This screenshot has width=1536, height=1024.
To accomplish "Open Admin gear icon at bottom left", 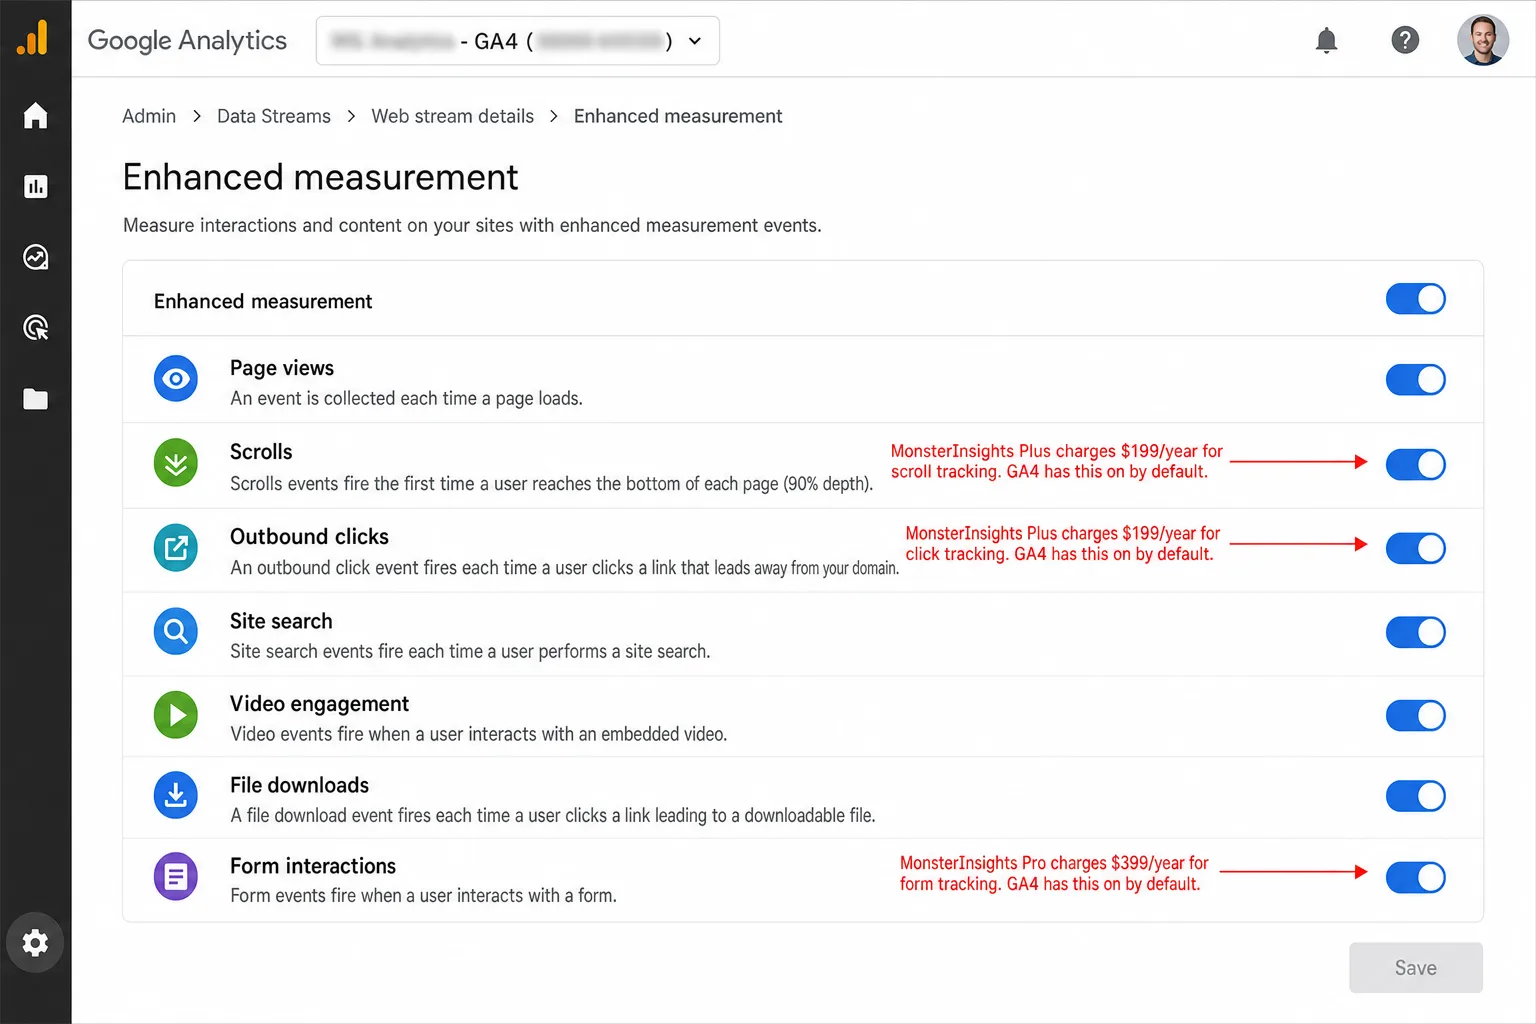I will pyautogui.click(x=35, y=942).
